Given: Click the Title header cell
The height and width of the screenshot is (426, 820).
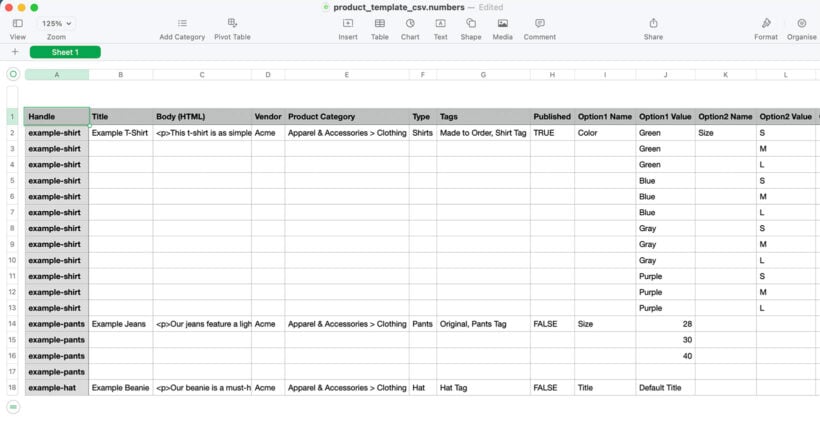Looking at the screenshot, I should click(x=121, y=117).
